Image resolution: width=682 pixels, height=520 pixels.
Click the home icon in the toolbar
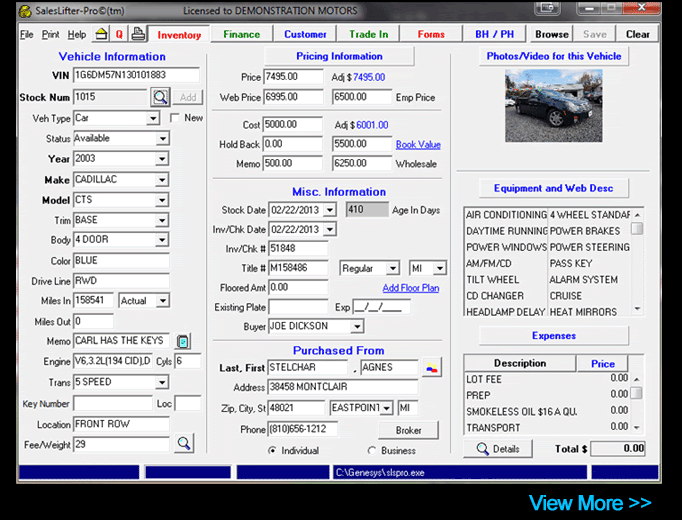(101, 34)
